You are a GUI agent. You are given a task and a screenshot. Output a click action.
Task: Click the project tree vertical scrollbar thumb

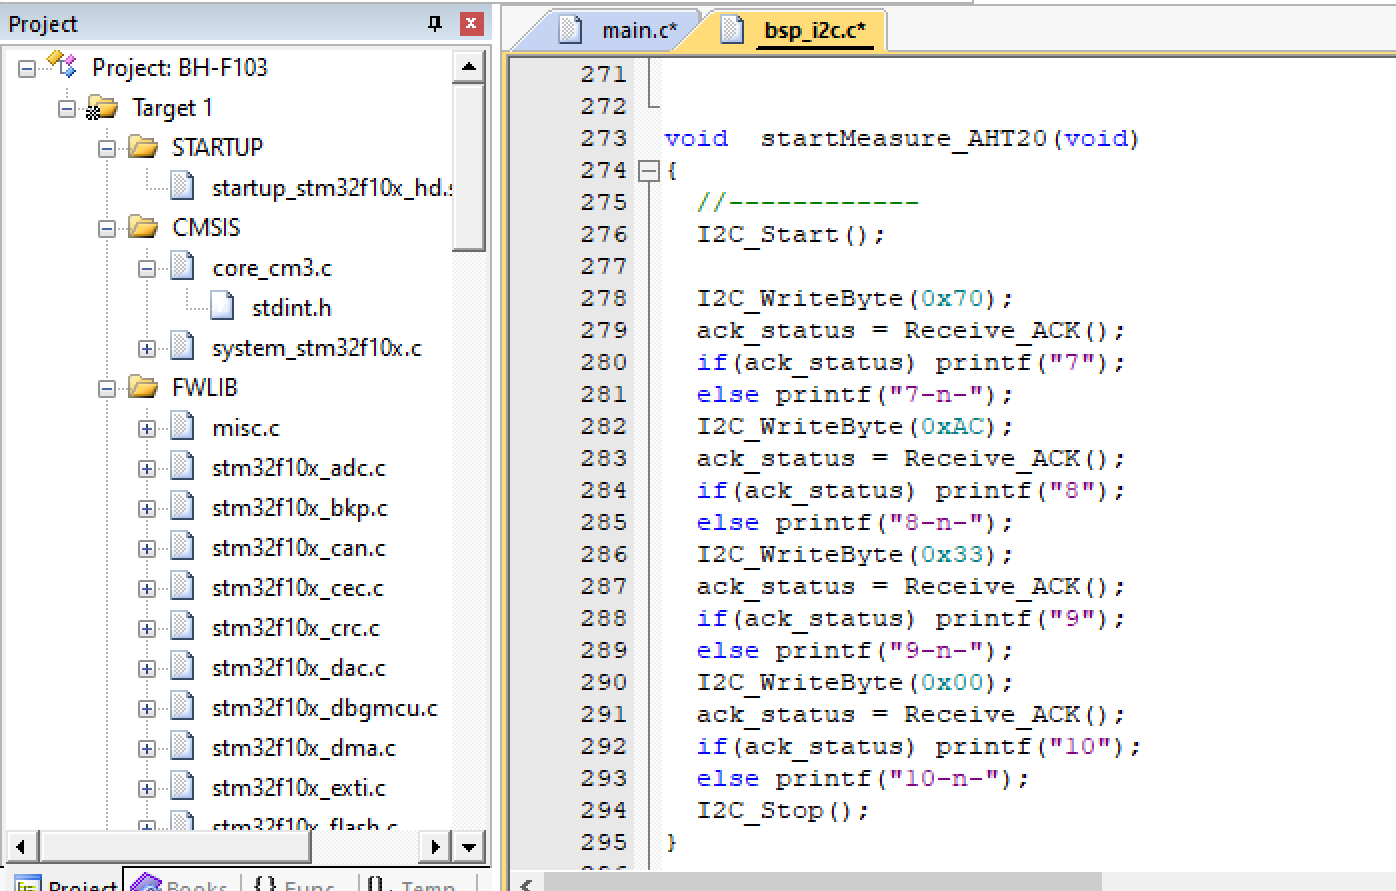pyautogui.click(x=468, y=166)
